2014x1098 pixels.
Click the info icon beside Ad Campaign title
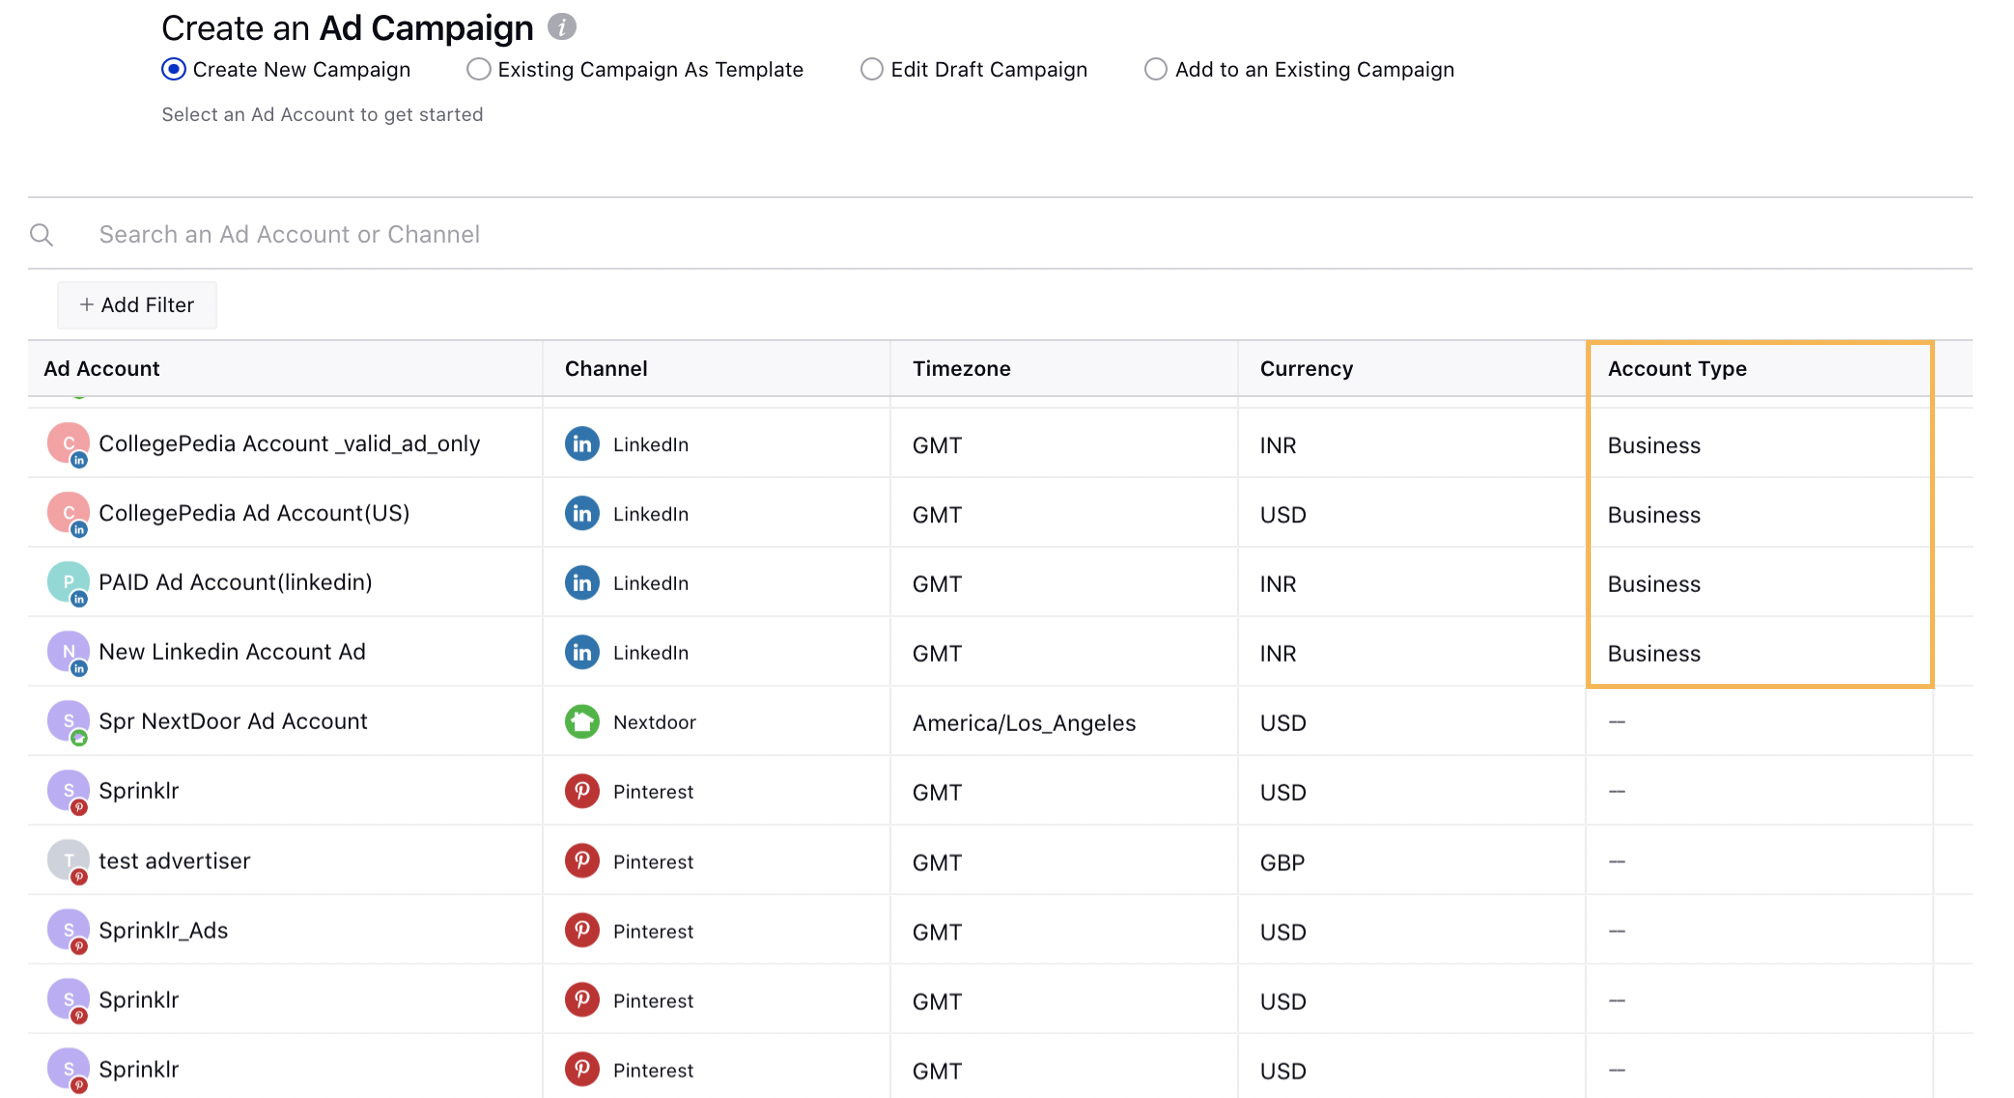(562, 27)
